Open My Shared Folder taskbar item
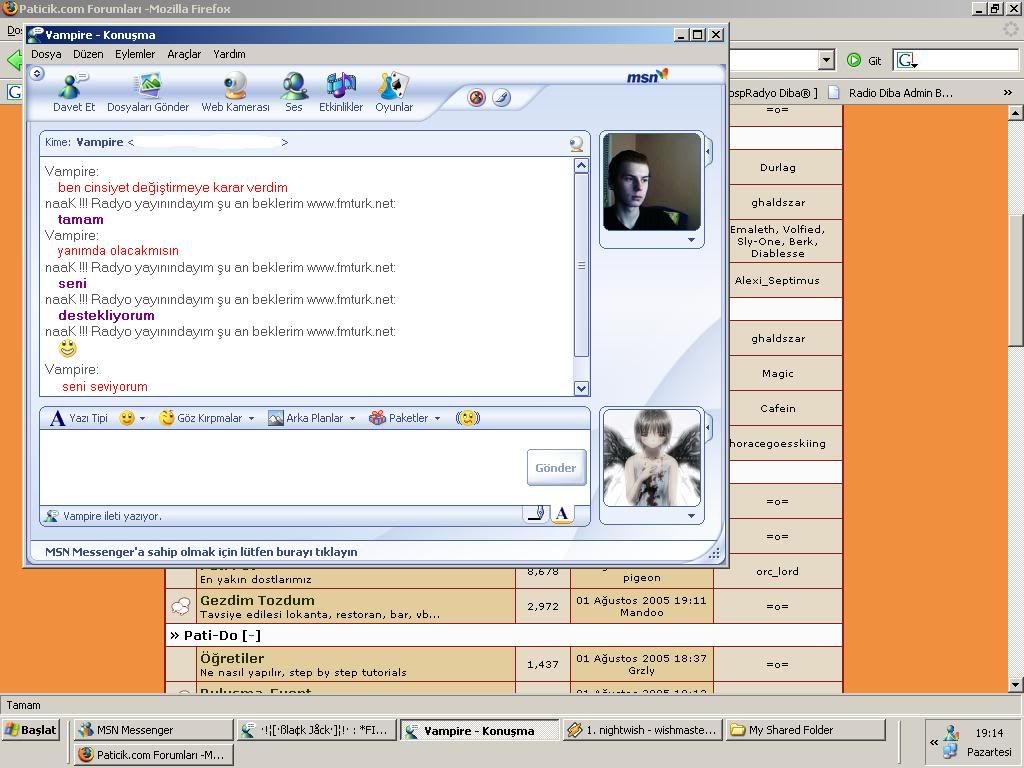This screenshot has height=768, width=1024. (805, 730)
